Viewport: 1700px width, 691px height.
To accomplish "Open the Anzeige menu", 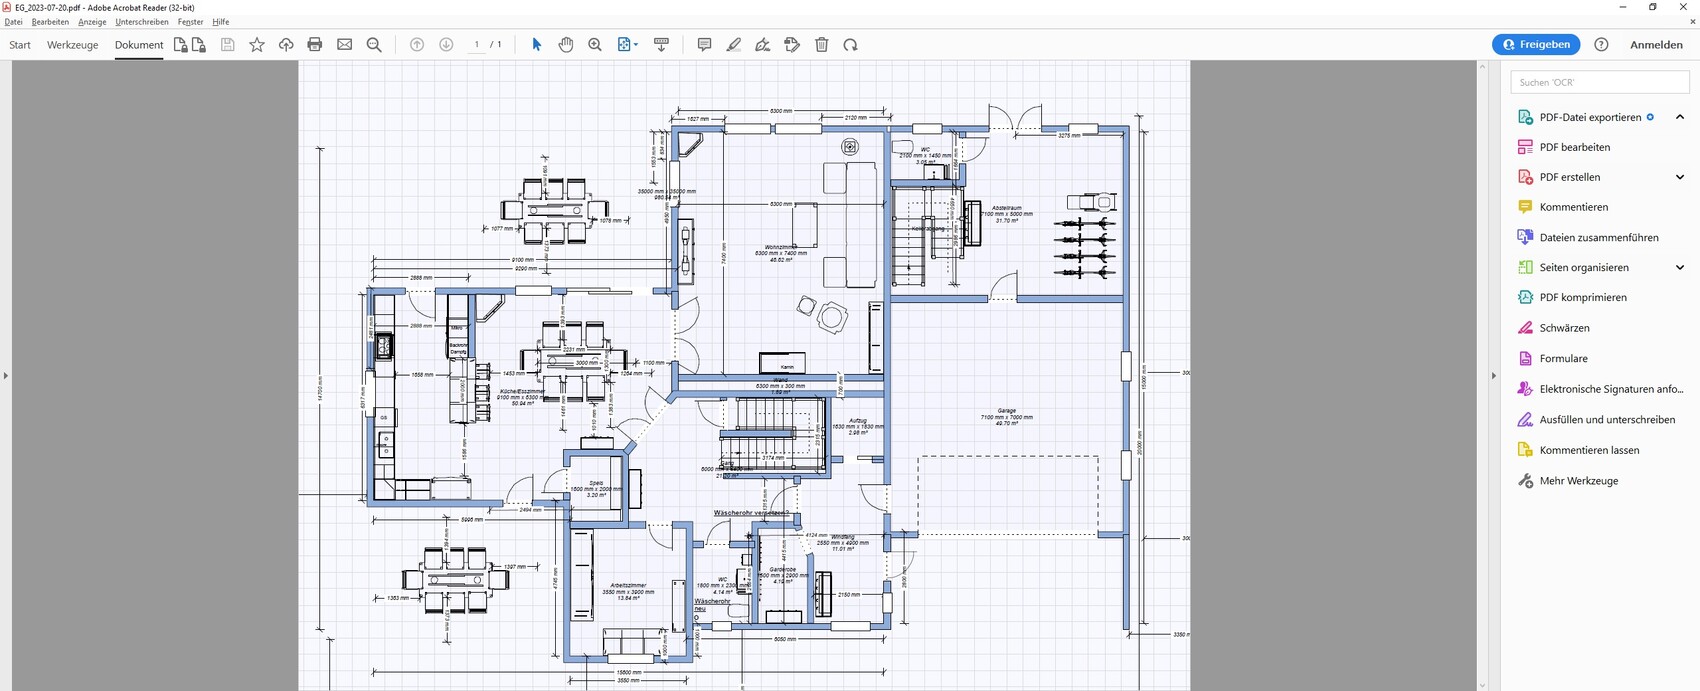I will pyautogui.click(x=92, y=22).
